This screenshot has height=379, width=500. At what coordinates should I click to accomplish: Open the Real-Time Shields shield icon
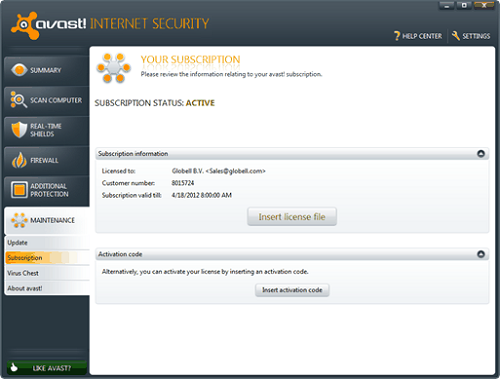click(19, 129)
